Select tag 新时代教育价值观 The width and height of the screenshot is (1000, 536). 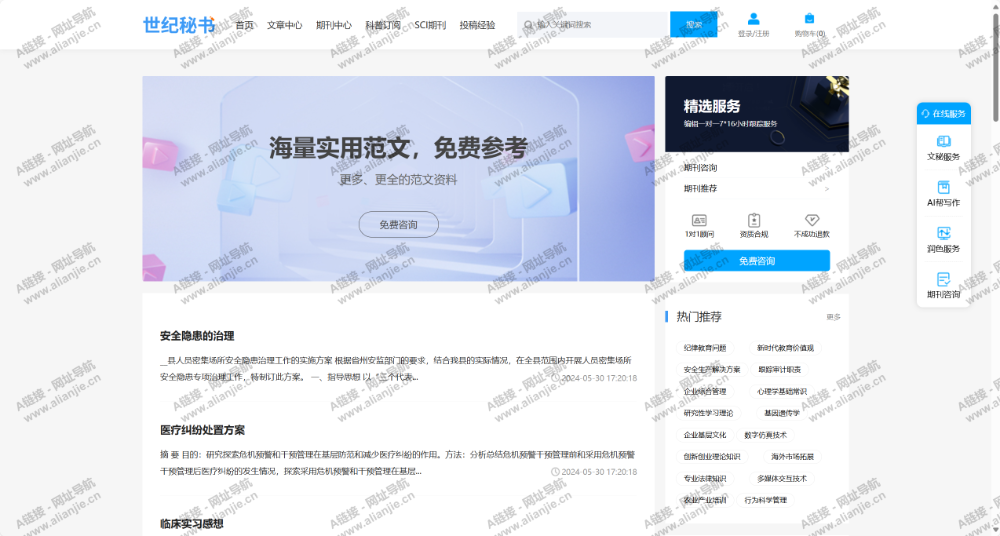pyautogui.click(x=785, y=348)
